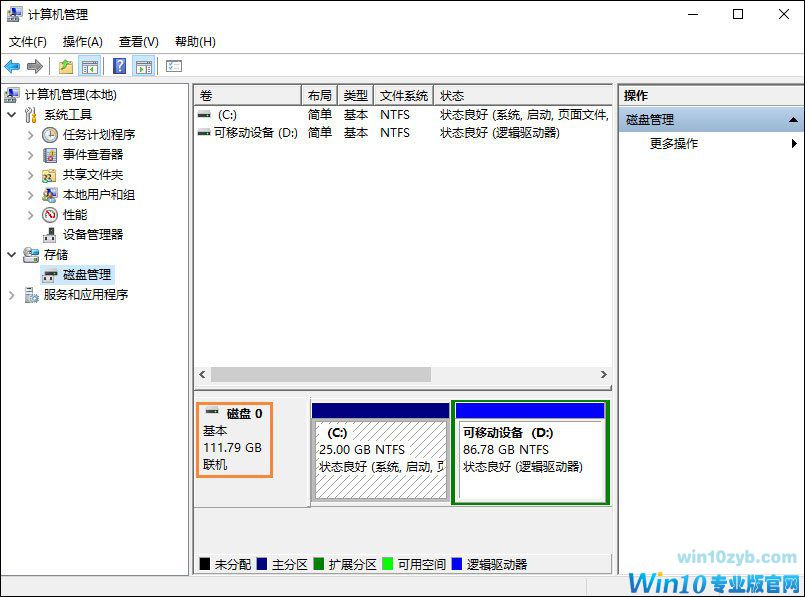Expand the 服务和应用程序 node
This screenshot has height=597, width=805.
click(10, 294)
